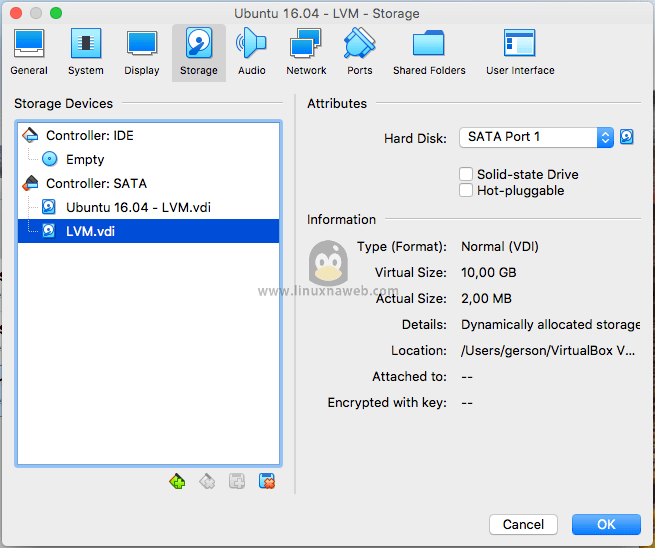The width and height of the screenshot is (655, 548).
Task: Open the Ports settings tab
Action: [x=360, y=53]
